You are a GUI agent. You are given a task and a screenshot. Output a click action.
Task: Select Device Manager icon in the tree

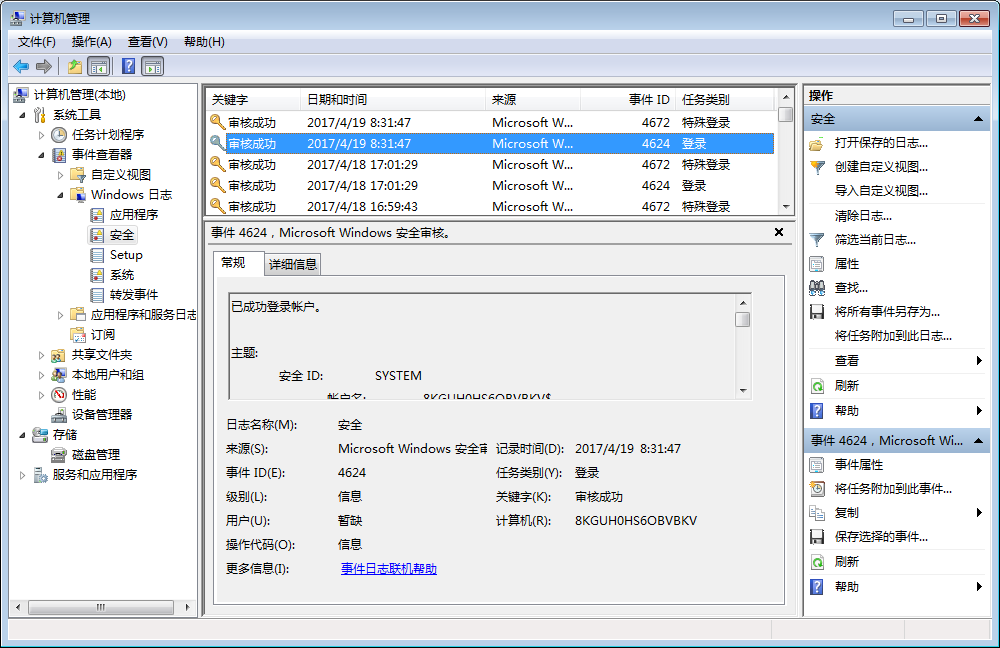[59, 415]
